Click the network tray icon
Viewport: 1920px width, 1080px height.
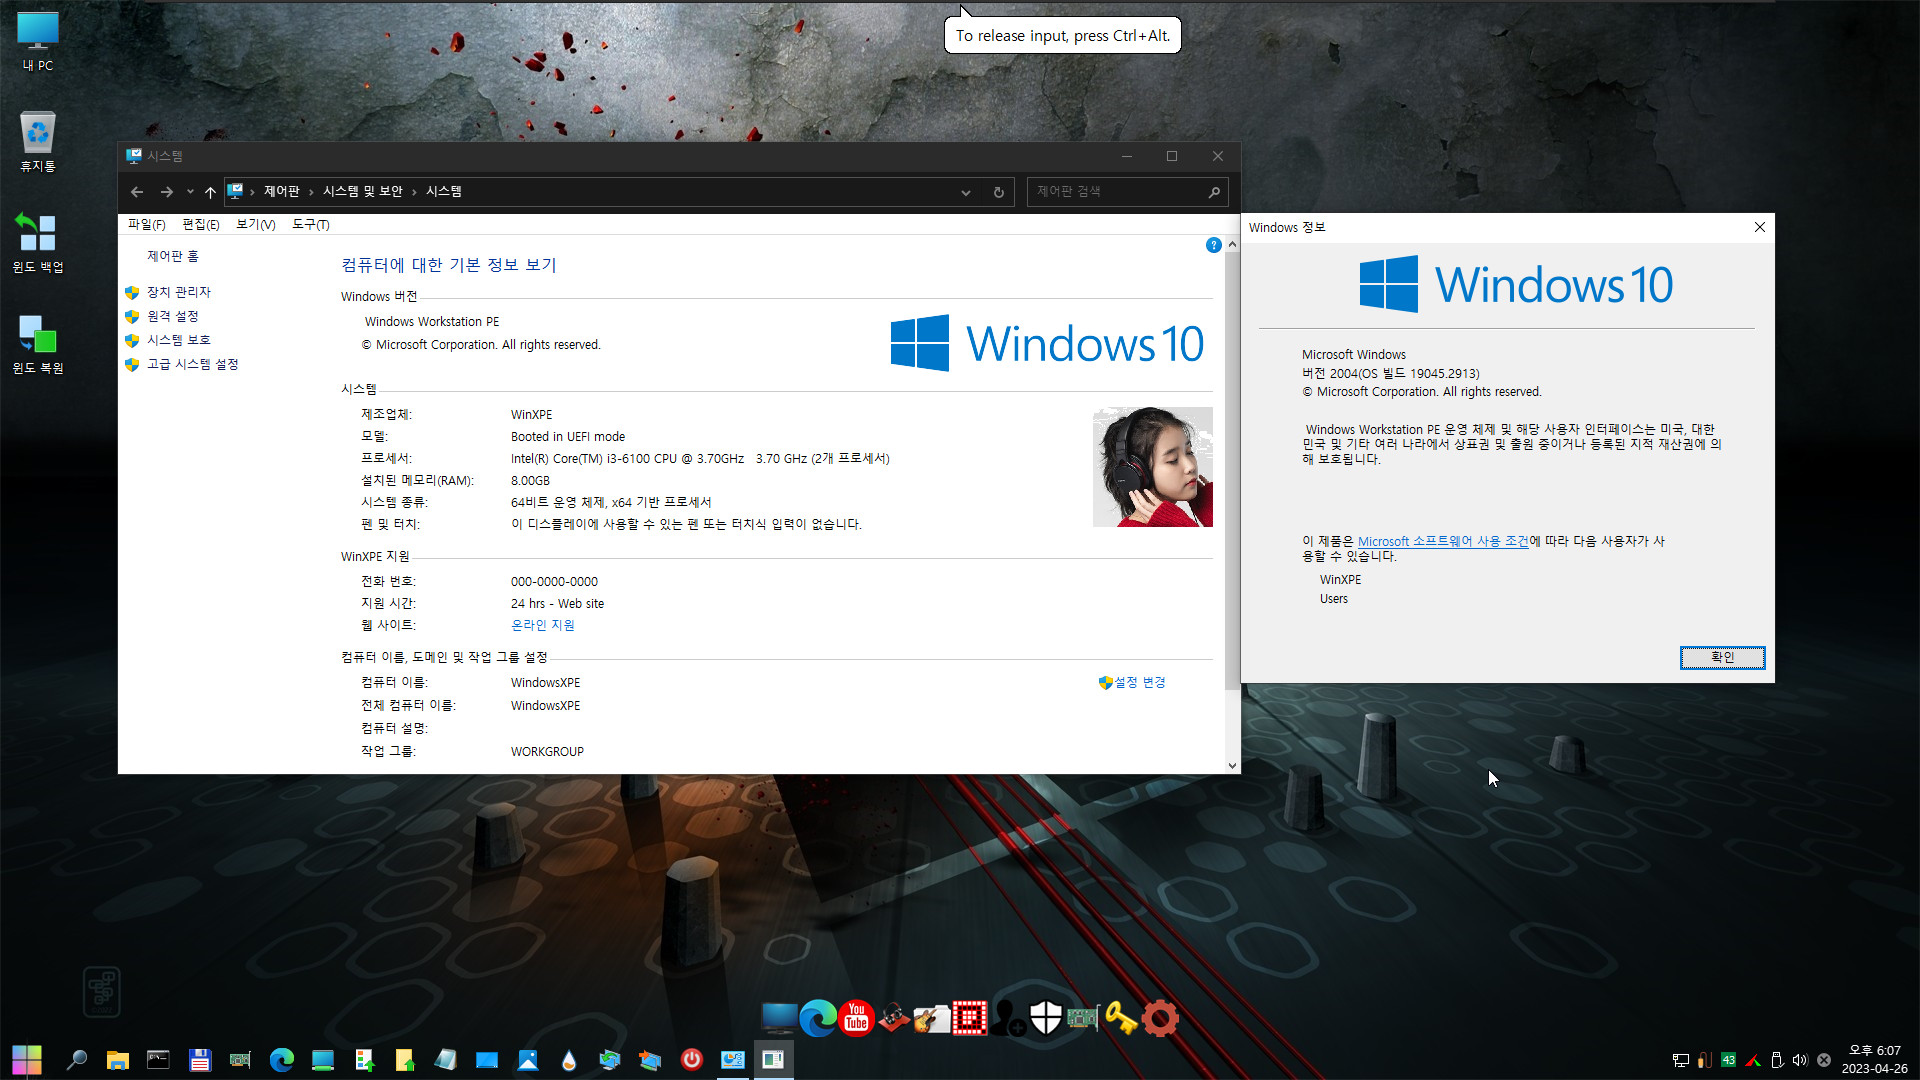pos(1680,1060)
